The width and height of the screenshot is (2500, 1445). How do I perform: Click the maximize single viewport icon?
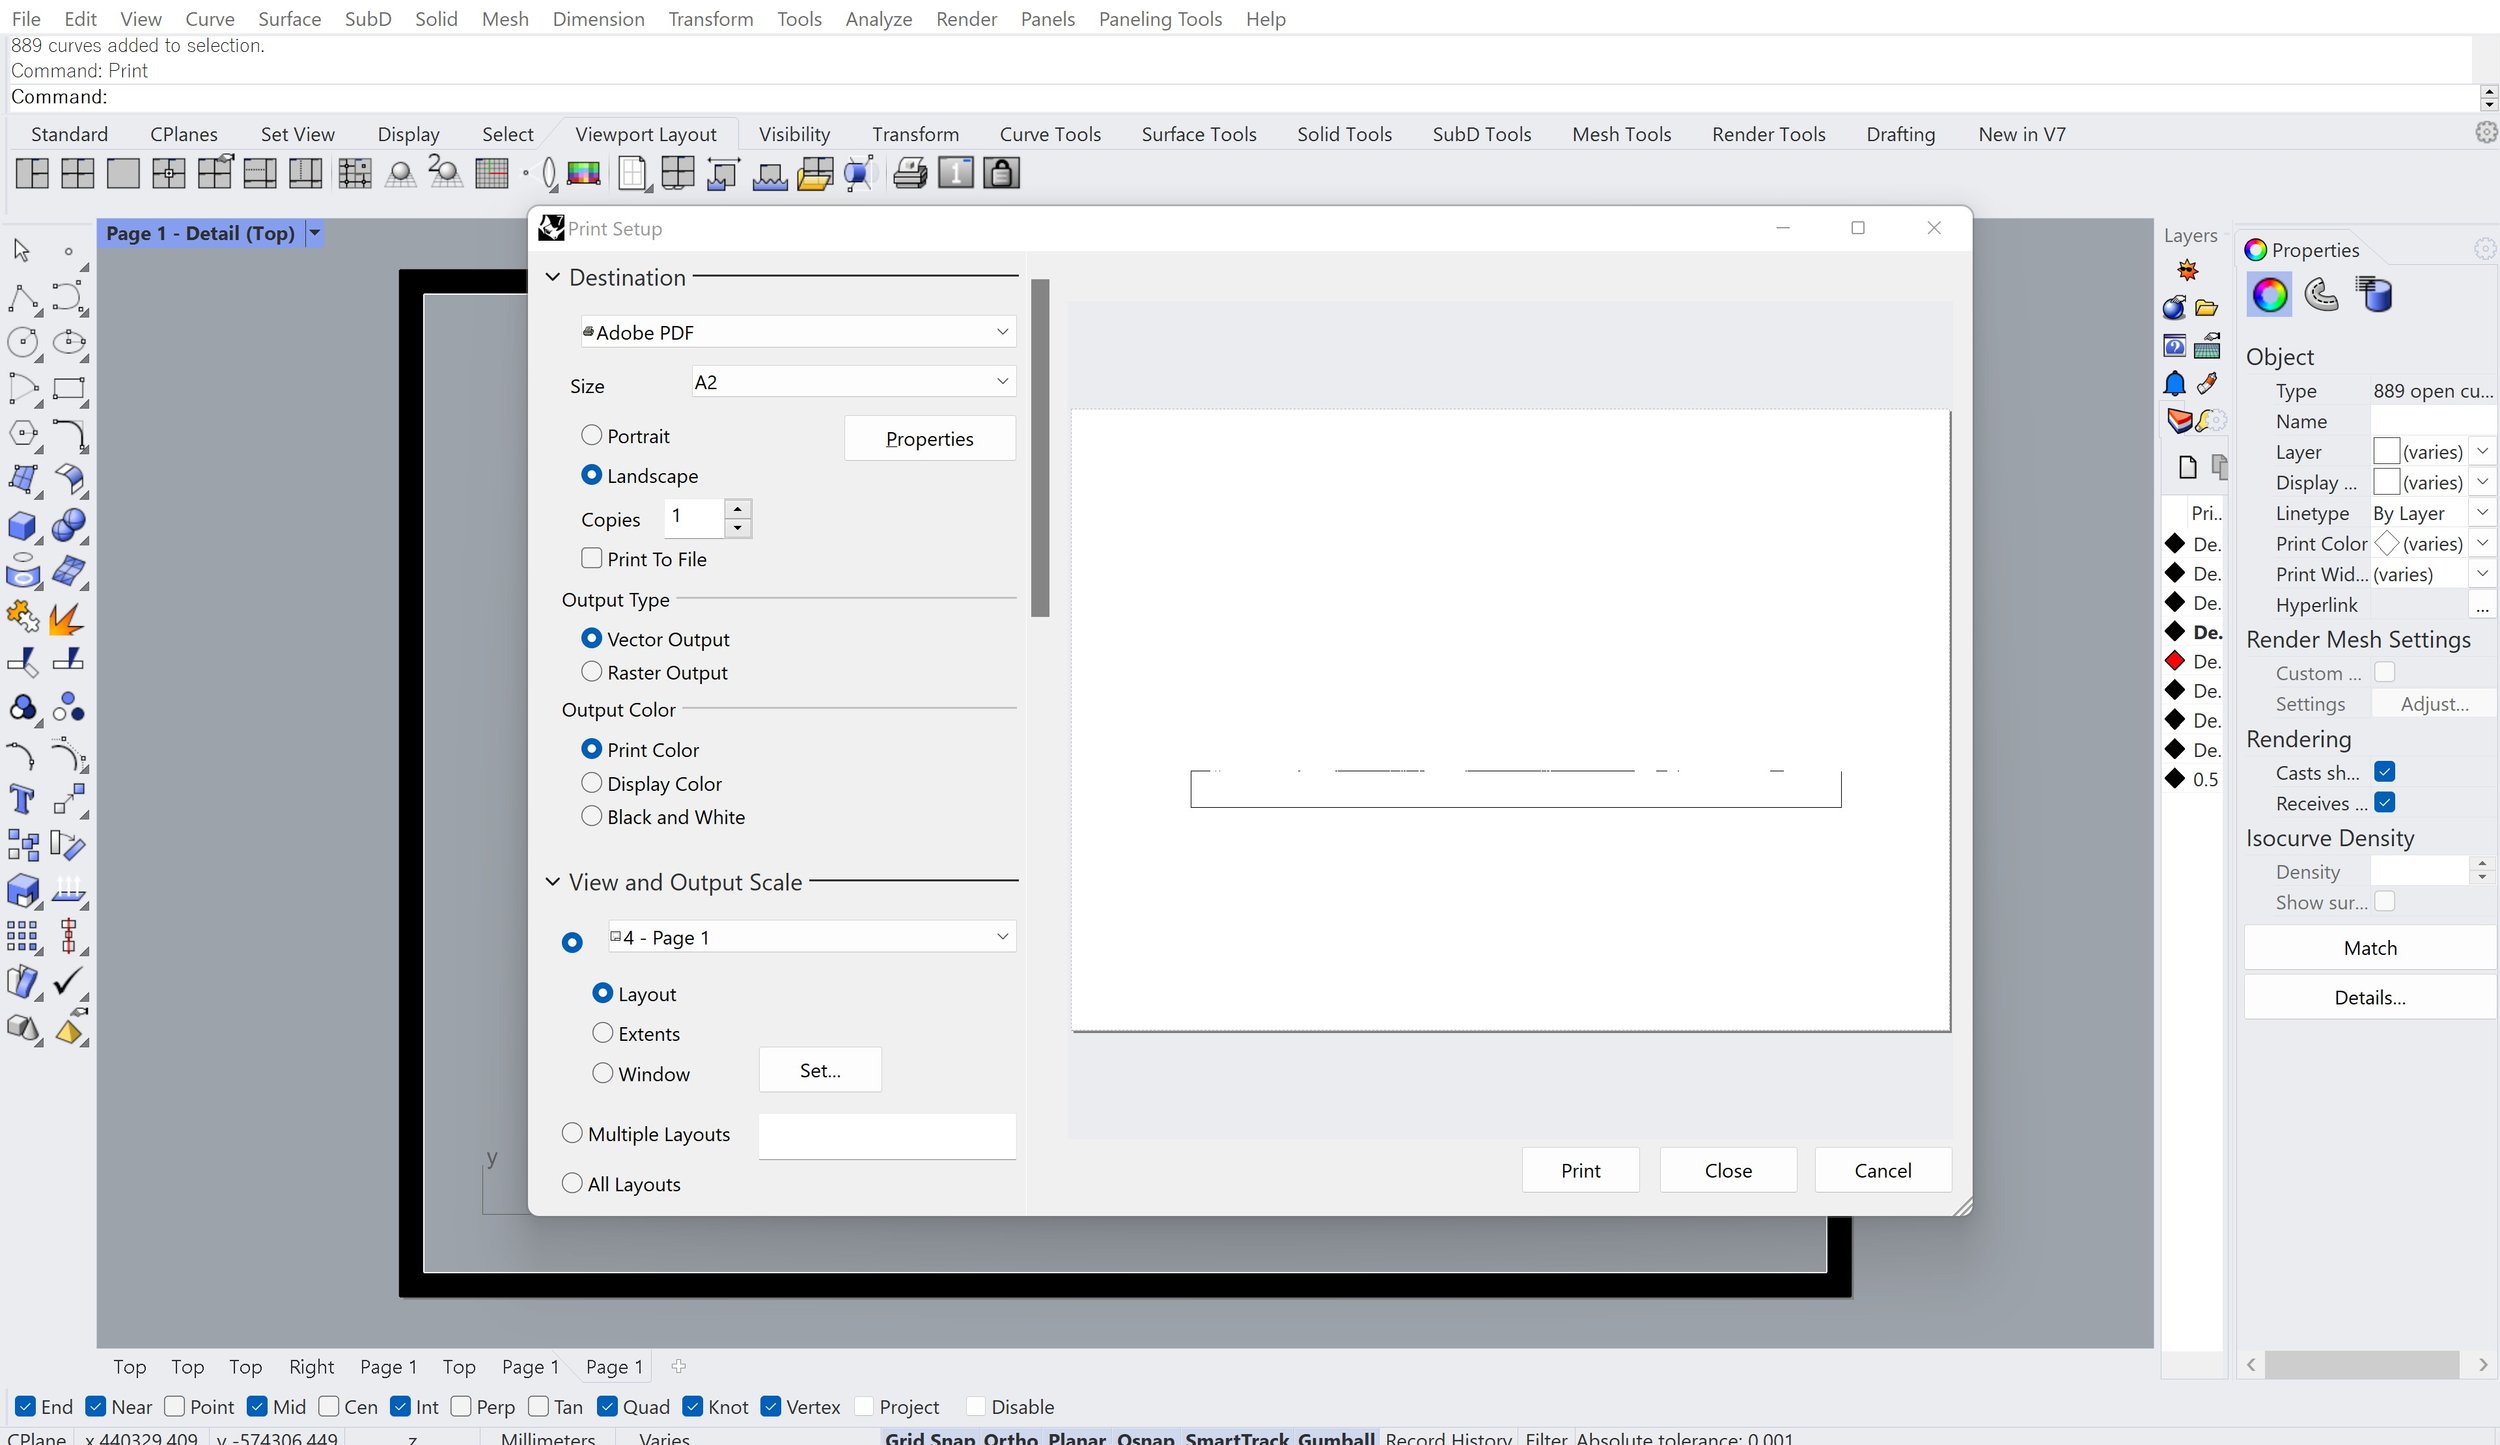[123, 174]
